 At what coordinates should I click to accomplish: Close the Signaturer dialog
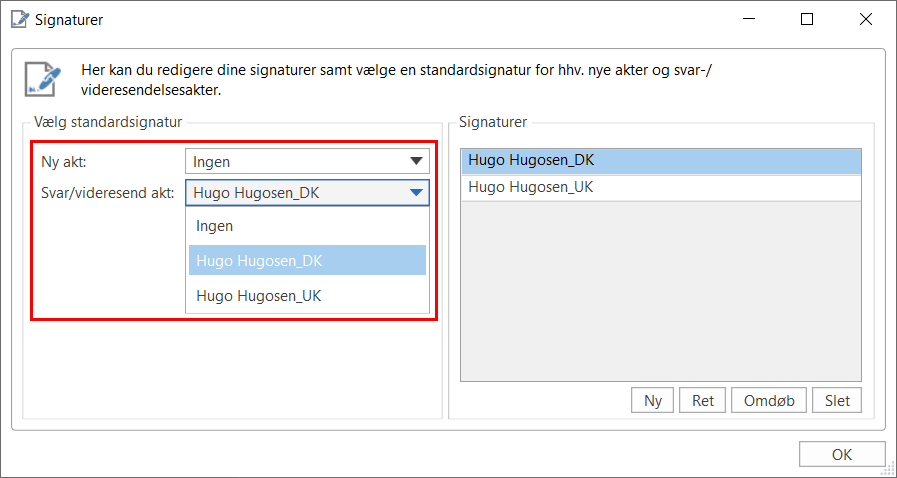point(864,19)
